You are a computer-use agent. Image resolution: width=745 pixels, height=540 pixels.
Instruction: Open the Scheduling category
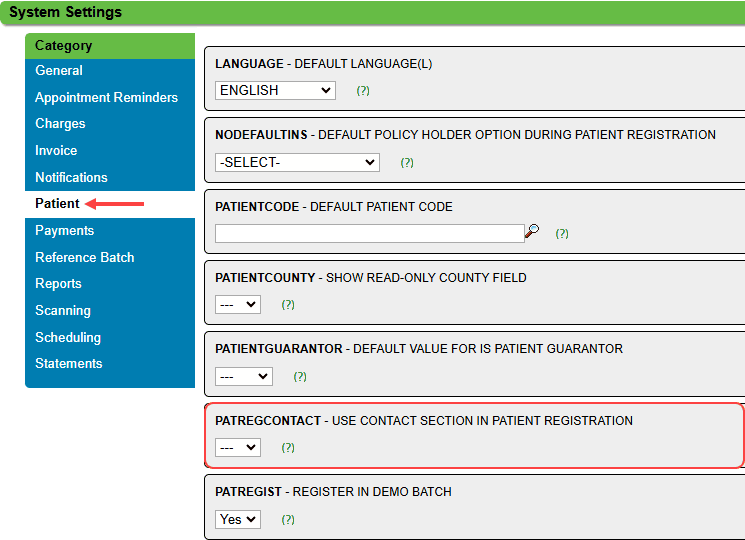68,337
